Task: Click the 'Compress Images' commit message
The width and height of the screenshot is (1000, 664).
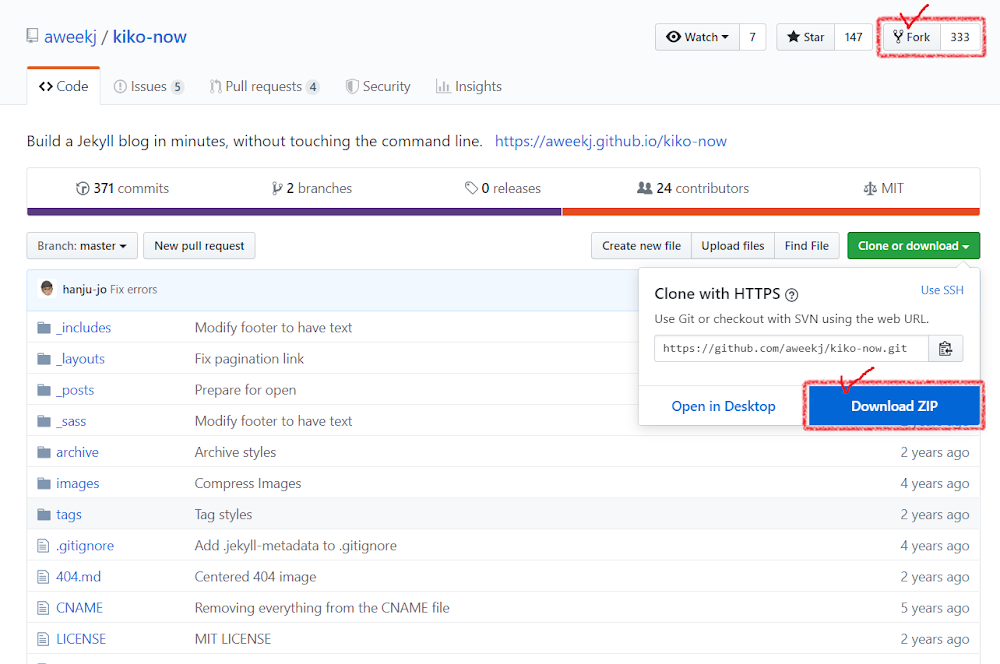Action: tap(248, 483)
